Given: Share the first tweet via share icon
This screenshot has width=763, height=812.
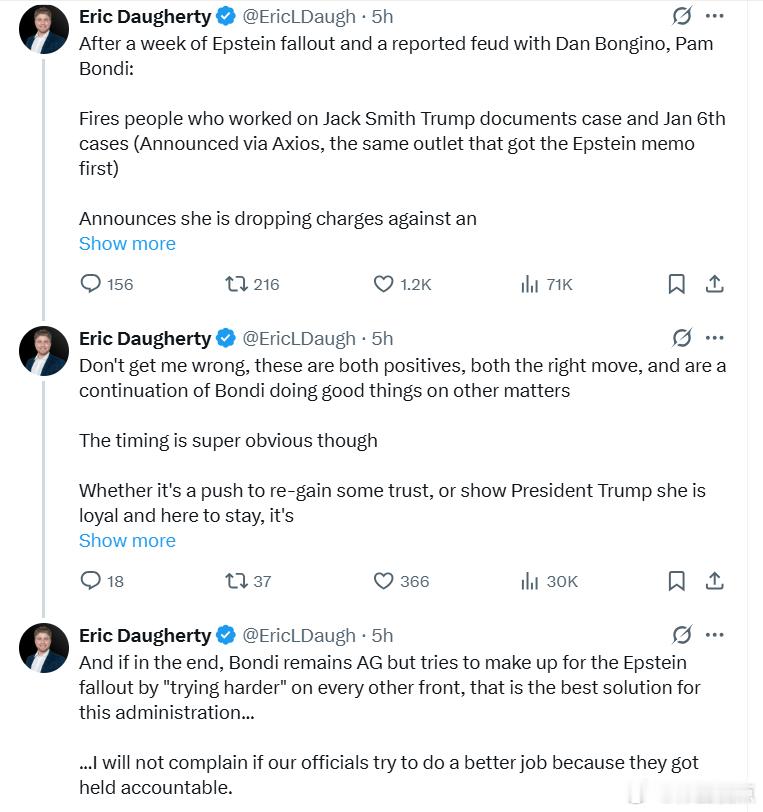Looking at the screenshot, I should tap(714, 284).
